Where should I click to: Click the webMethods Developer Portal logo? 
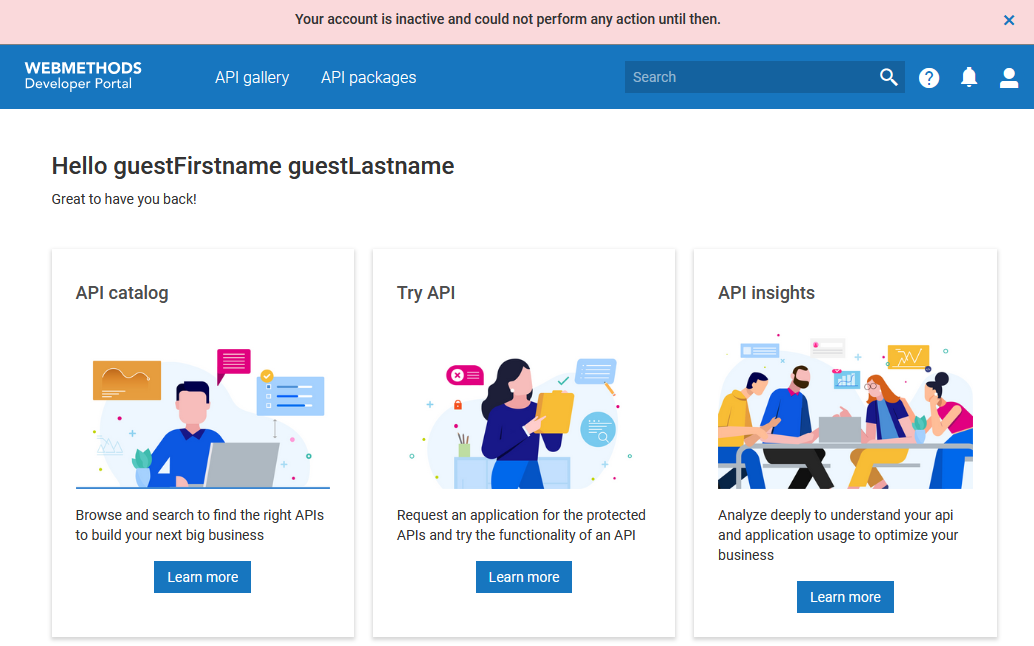[x=83, y=76]
